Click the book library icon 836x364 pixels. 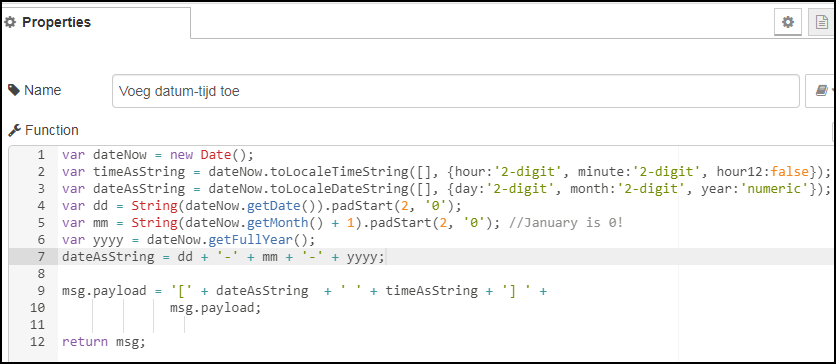[821, 91]
